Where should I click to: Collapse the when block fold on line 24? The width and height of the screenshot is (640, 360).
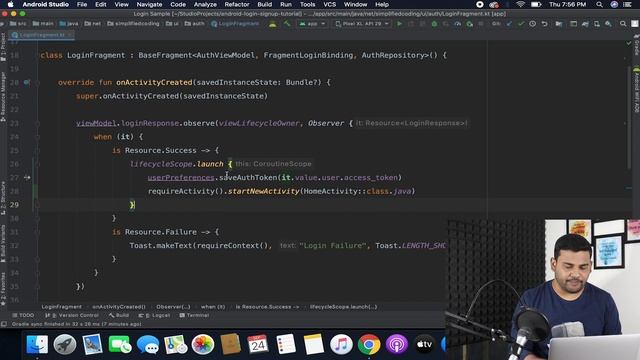[37, 137]
